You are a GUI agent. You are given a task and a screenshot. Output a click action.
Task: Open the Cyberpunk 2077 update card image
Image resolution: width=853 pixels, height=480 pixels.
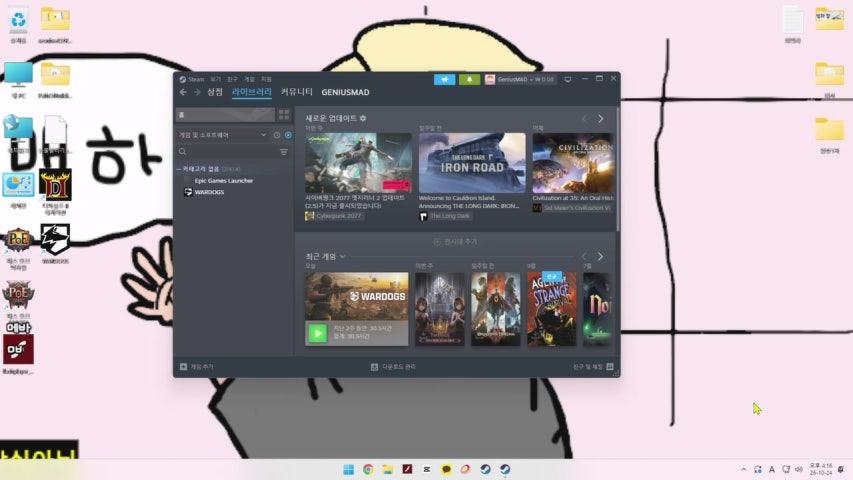pyautogui.click(x=358, y=163)
